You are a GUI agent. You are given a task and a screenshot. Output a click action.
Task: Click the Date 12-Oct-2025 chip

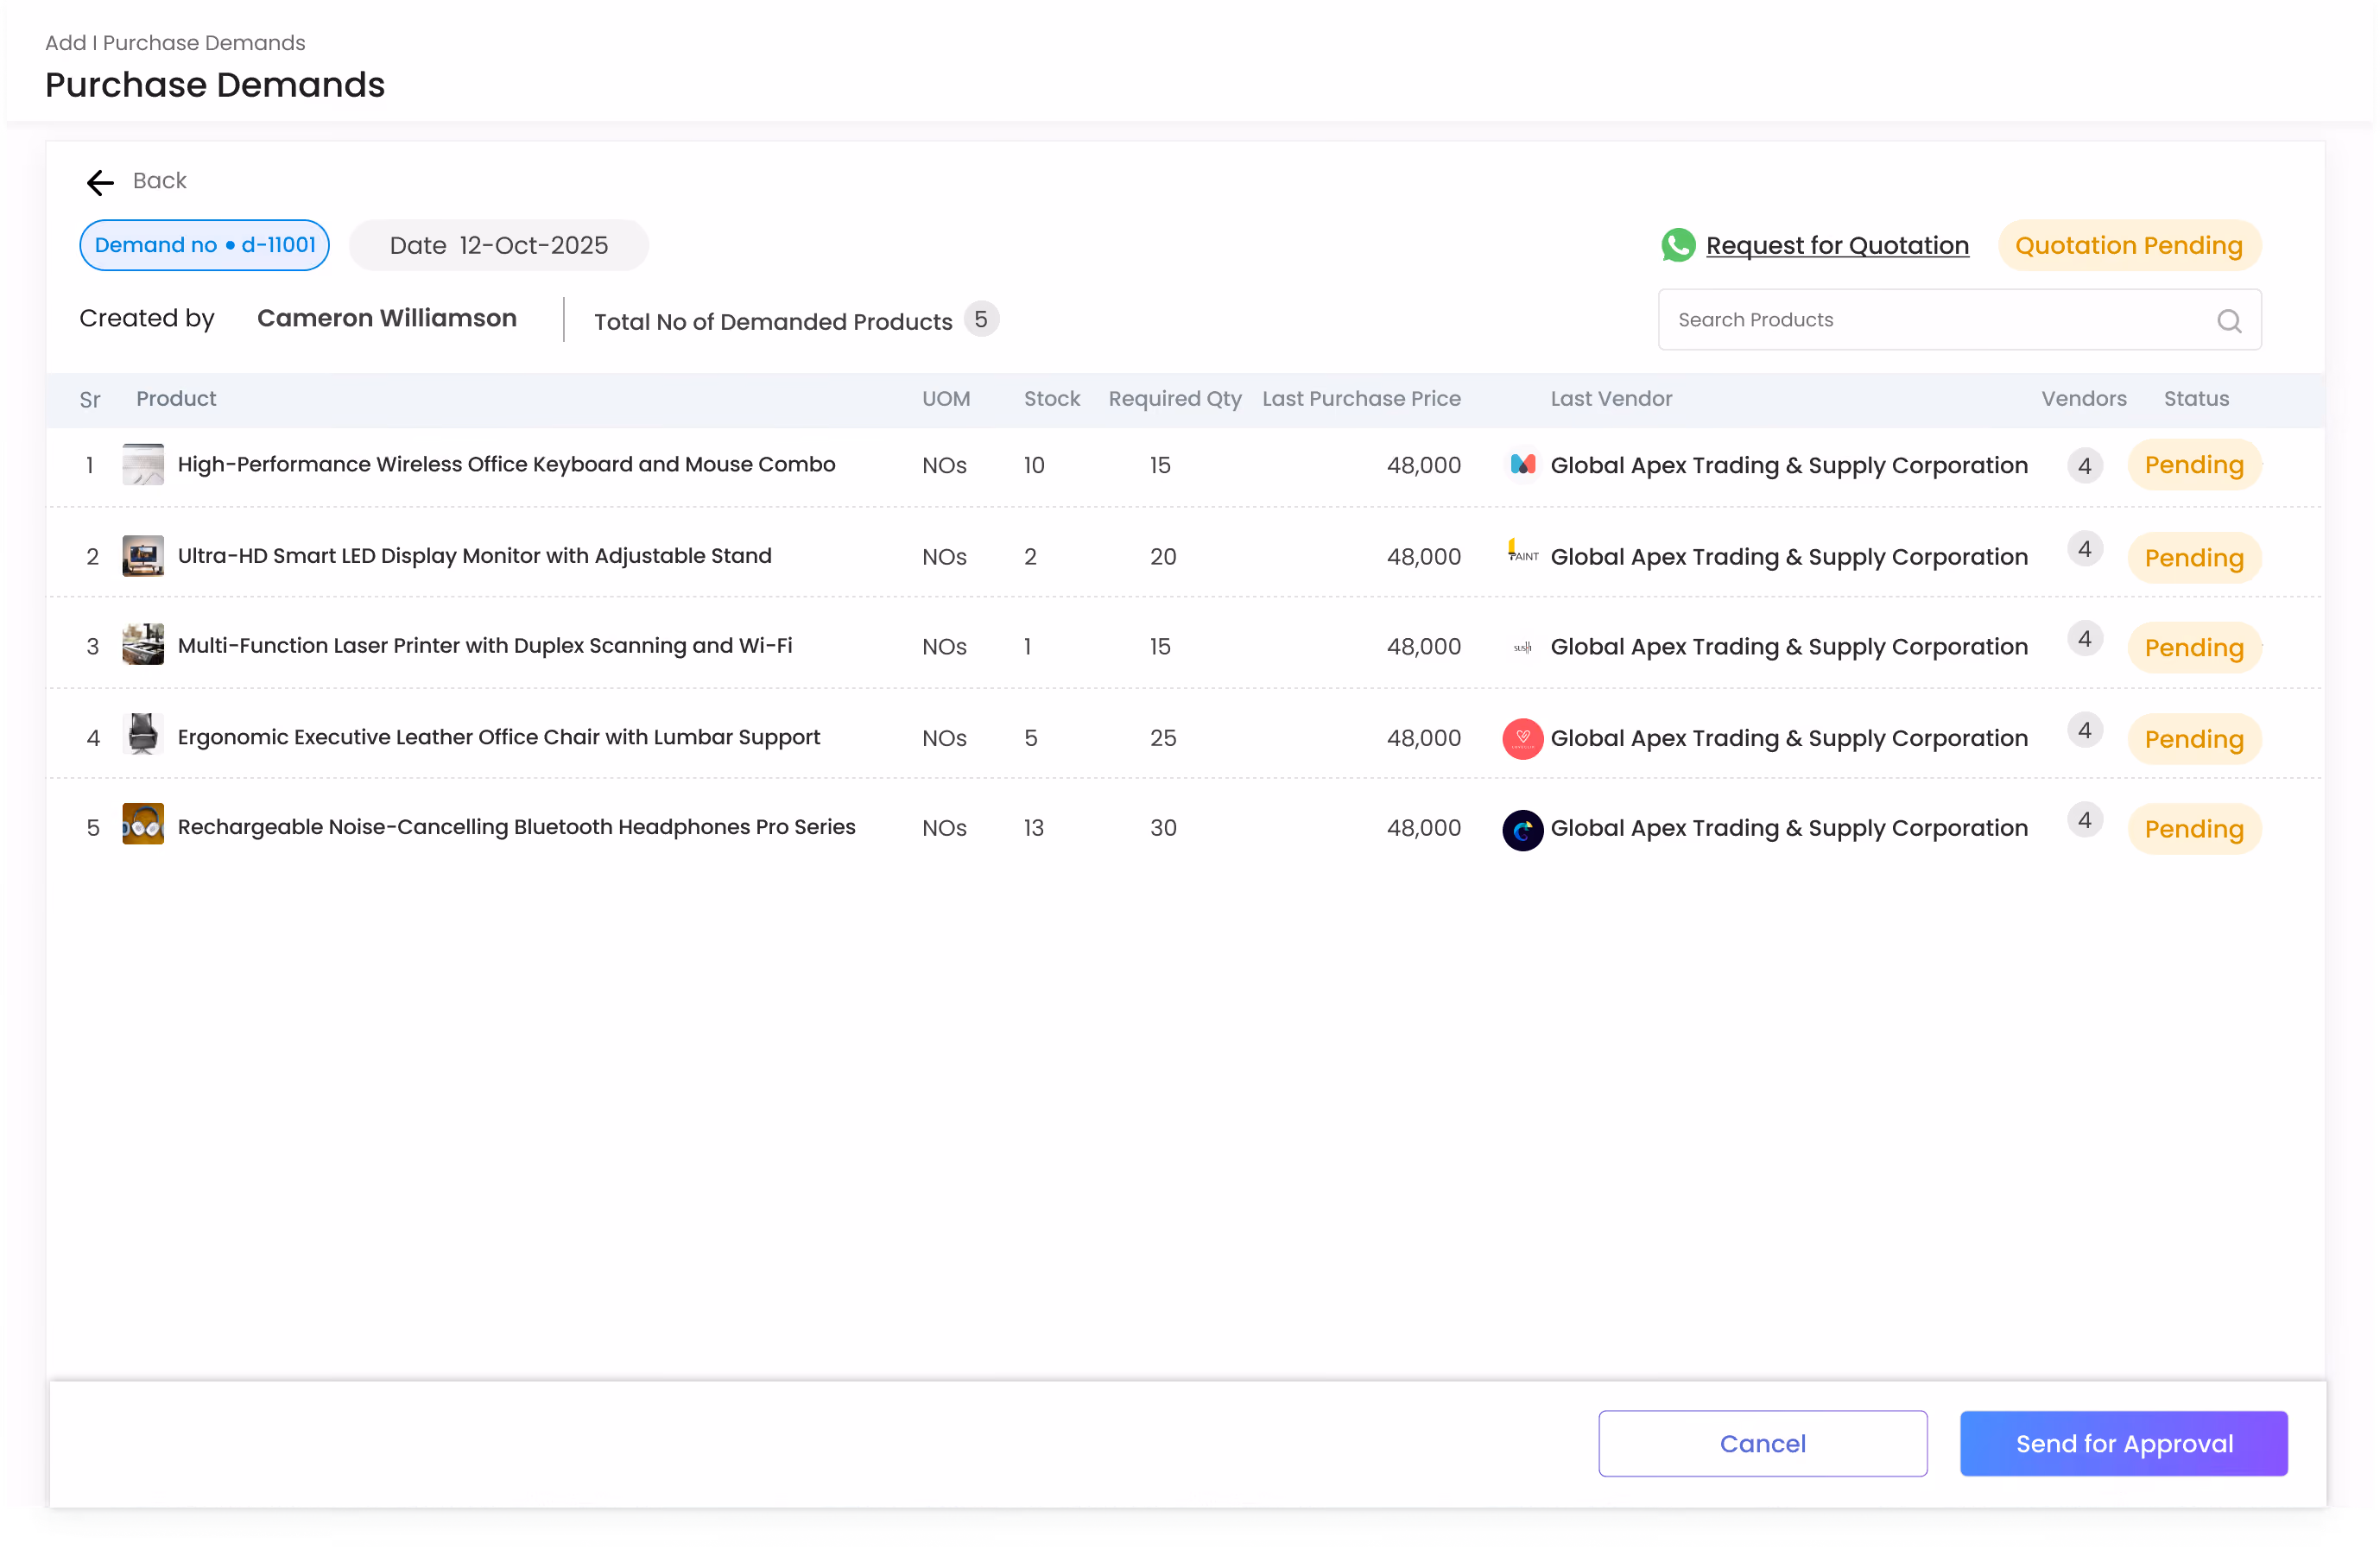pos(498,246)
